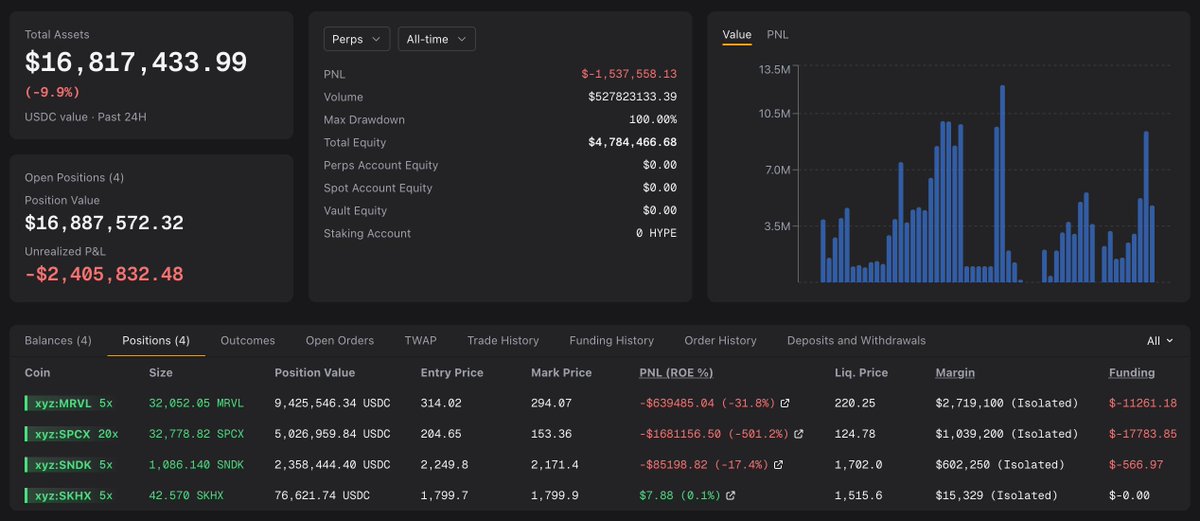Open SPCX PNL share icon
The width and height of the screenshot is (1200, 521).
pyautogui.click(x=798, y=434)
